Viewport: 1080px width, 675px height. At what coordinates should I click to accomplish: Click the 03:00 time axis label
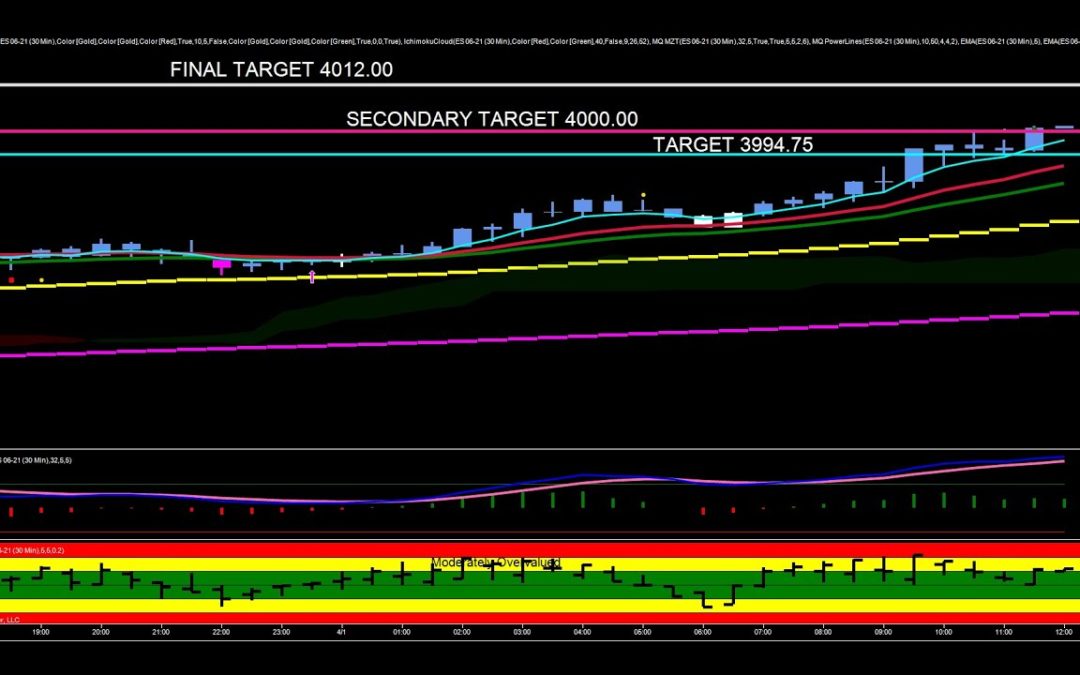click(x=522, y=632)
